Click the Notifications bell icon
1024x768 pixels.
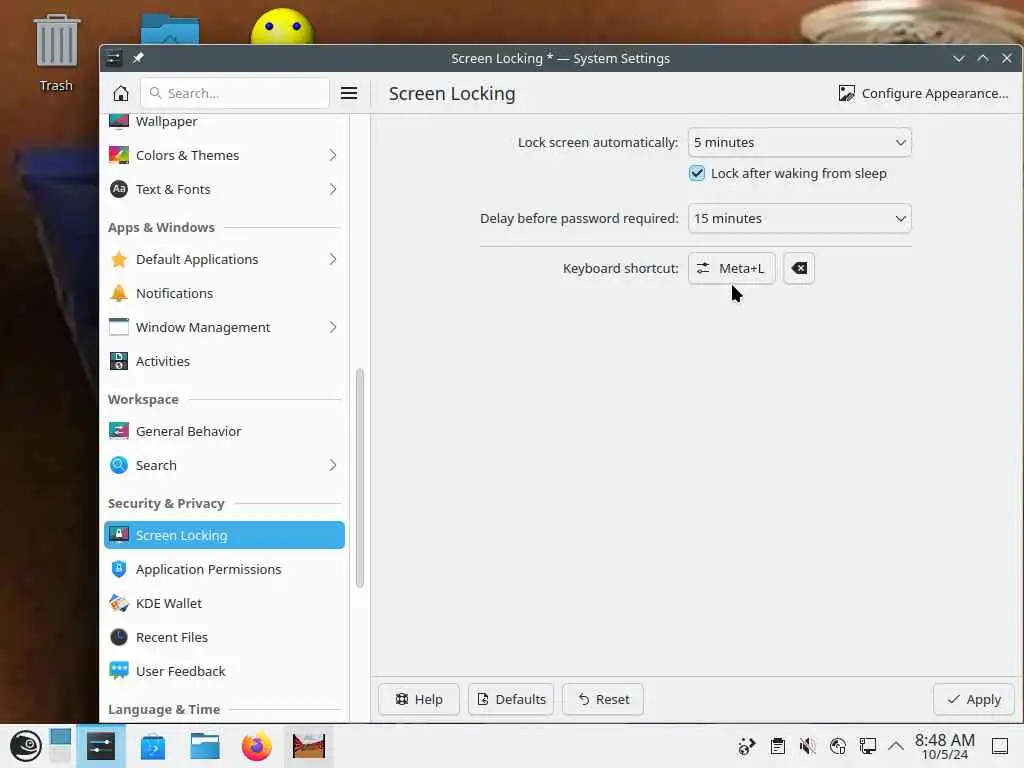pos(119,293)
